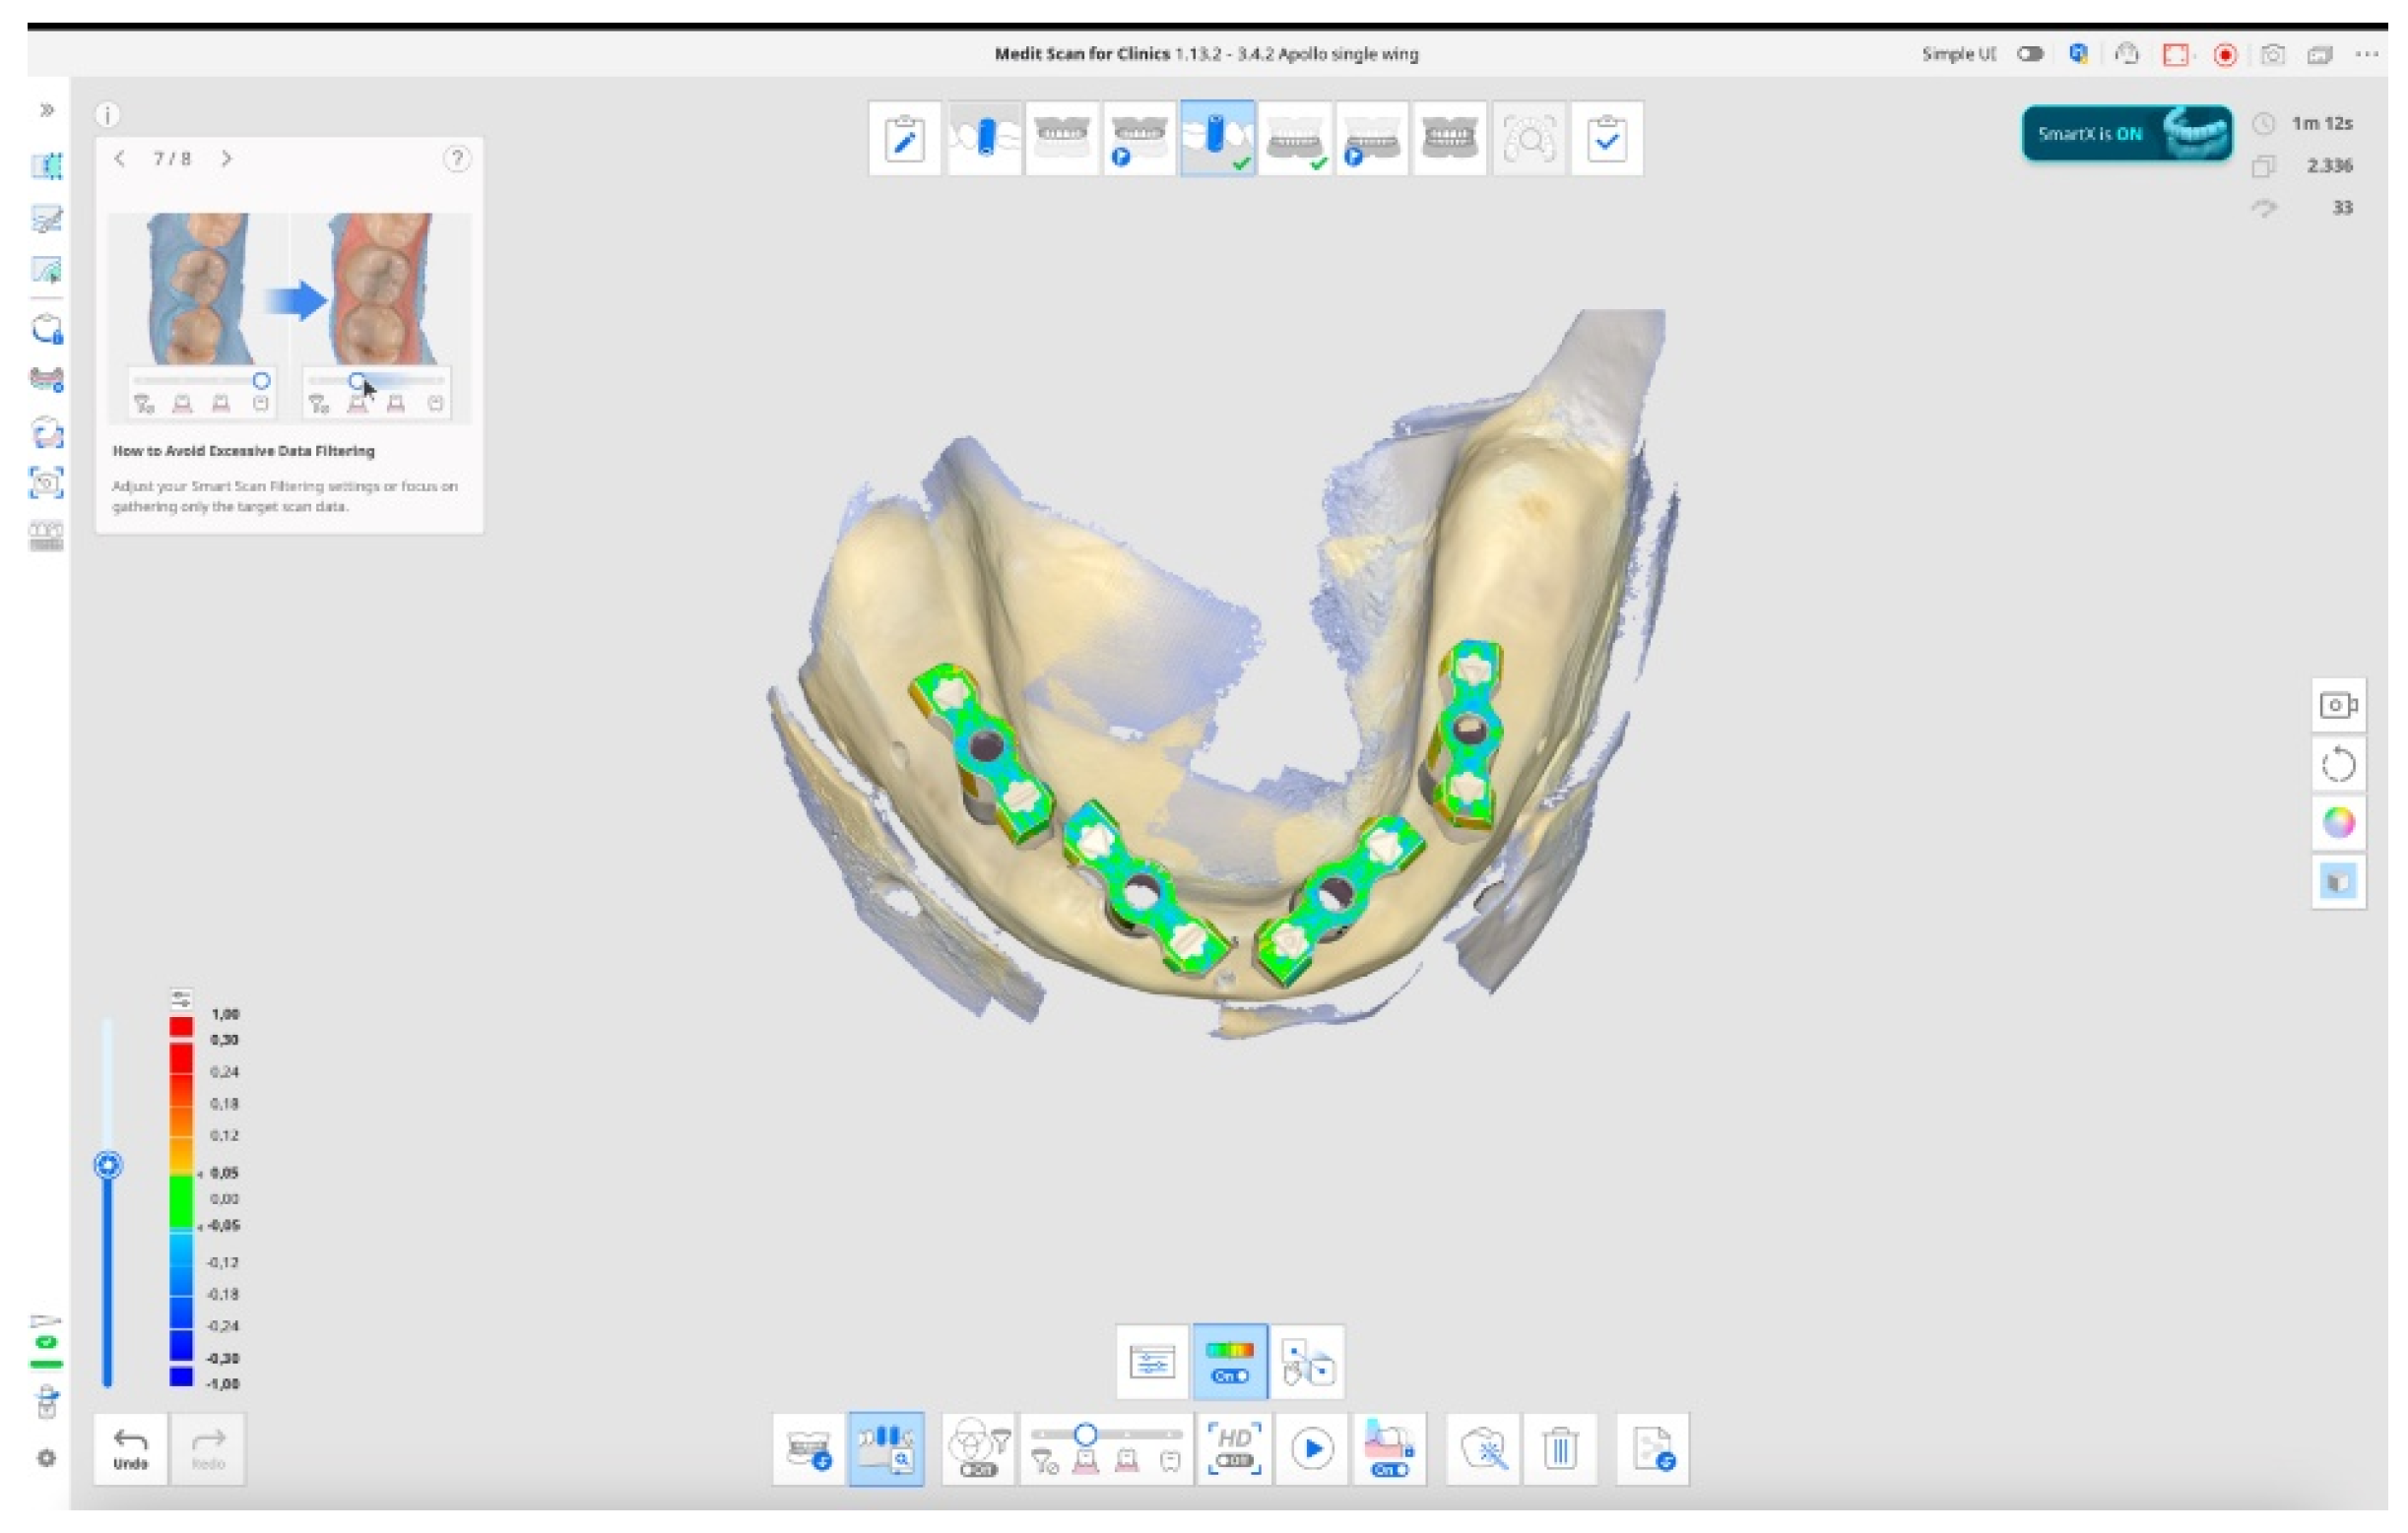Viewport: 2408px width, 1533px height.
Task: Expand the left sidebar with double chevron
Action: click(47, 110)
